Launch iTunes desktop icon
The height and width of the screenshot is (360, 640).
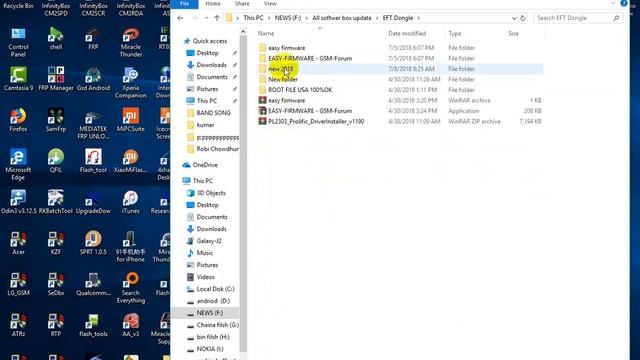[131, 202]
